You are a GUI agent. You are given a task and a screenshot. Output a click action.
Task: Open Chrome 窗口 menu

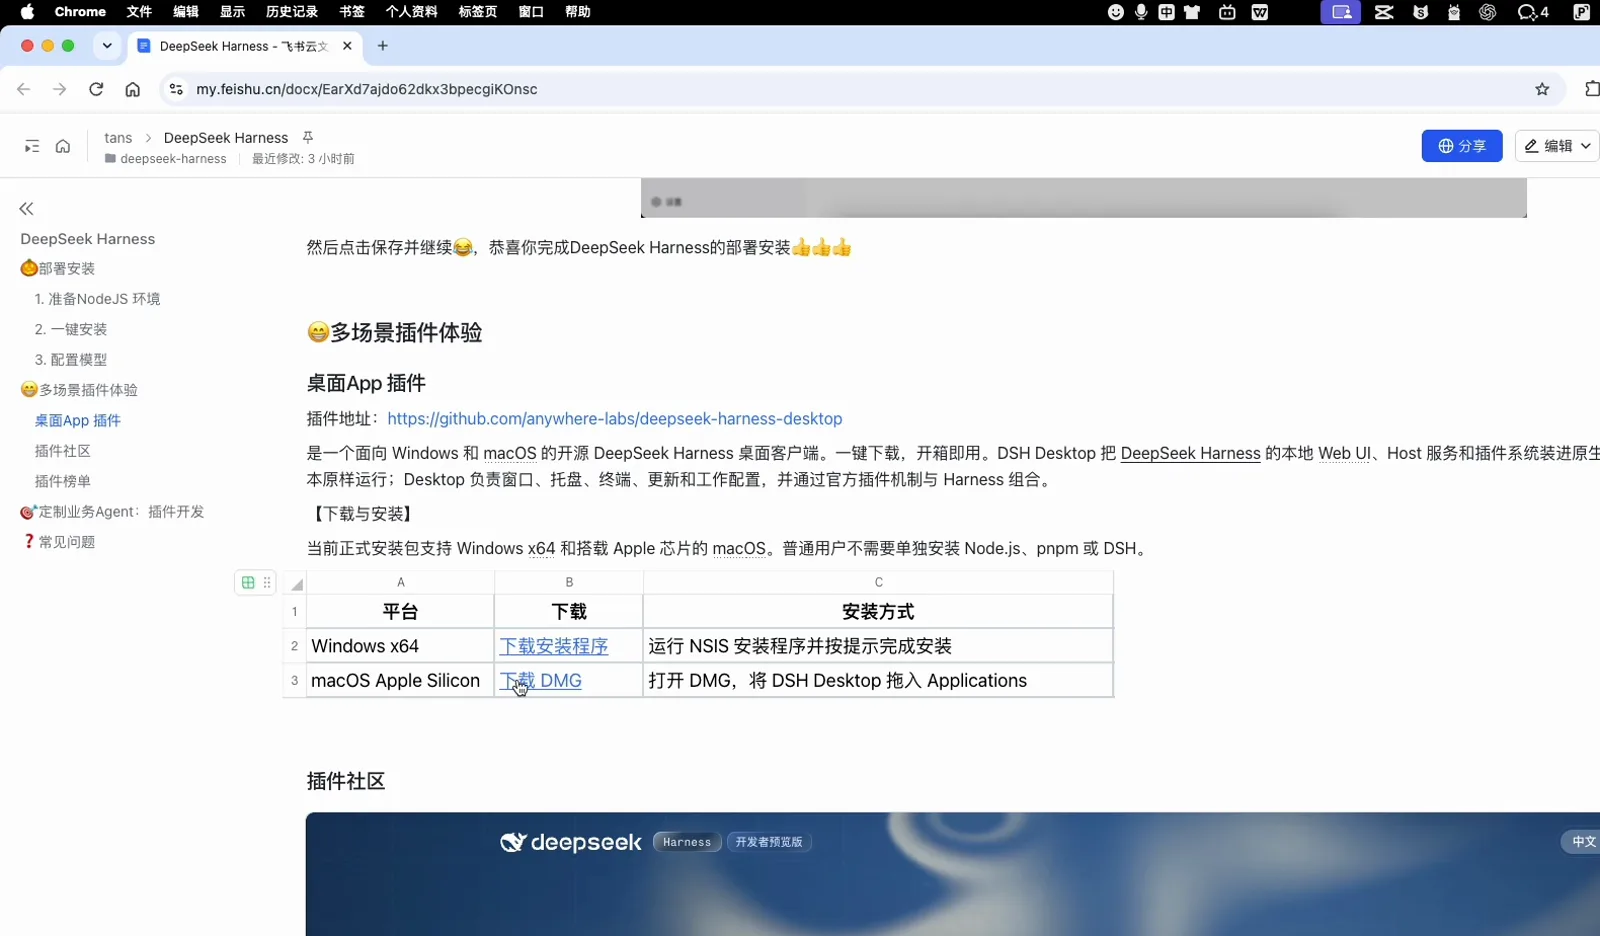531,12
